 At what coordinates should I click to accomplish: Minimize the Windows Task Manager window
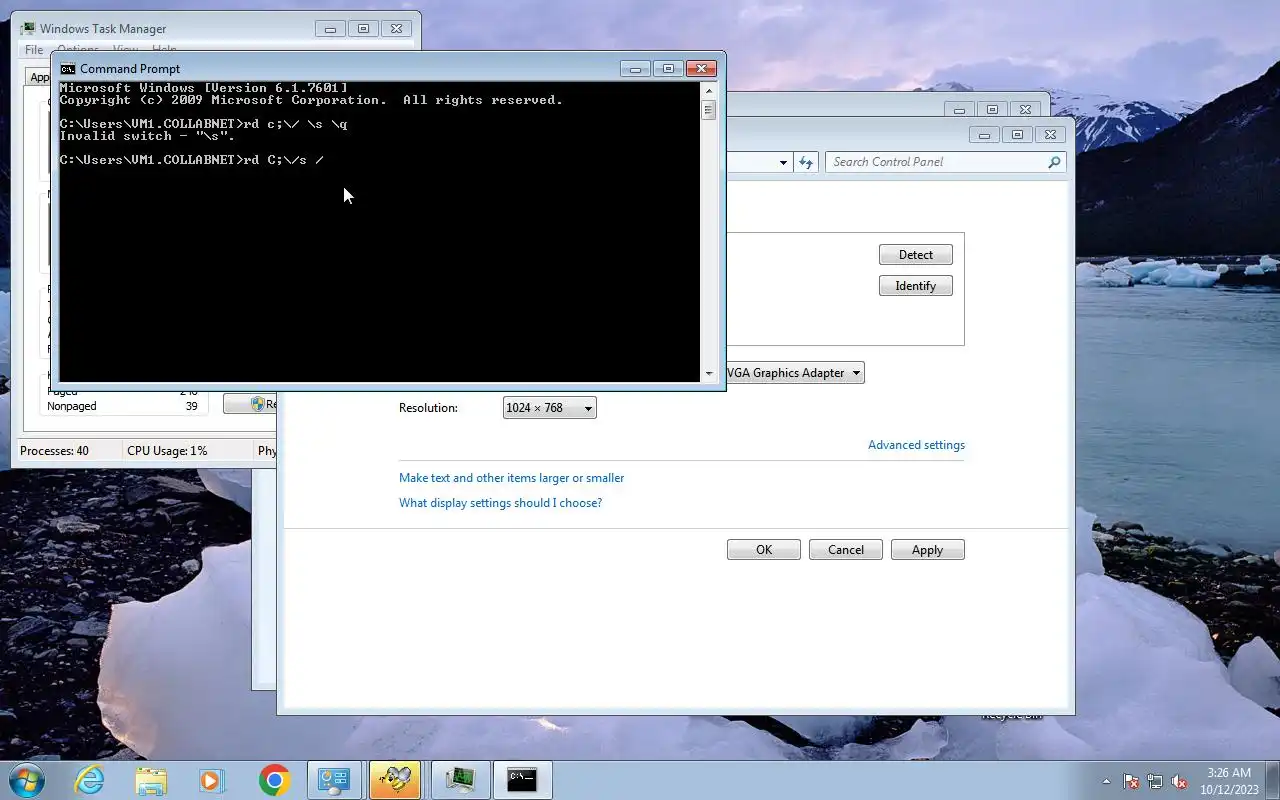330,29
